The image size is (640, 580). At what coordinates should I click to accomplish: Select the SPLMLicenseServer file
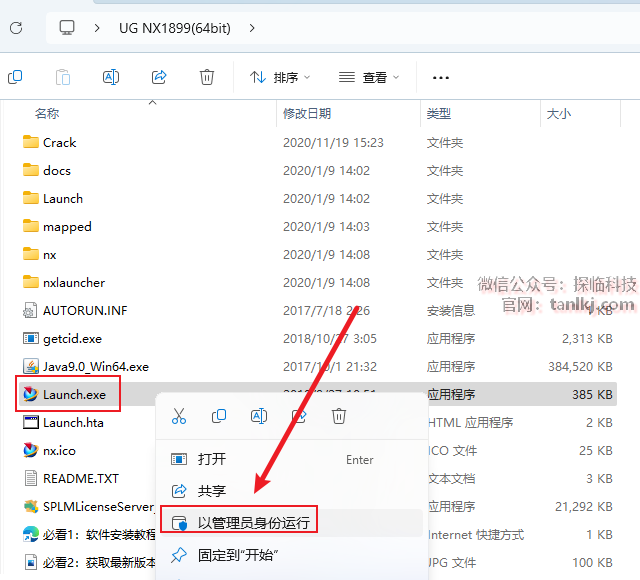pos(98,507)
